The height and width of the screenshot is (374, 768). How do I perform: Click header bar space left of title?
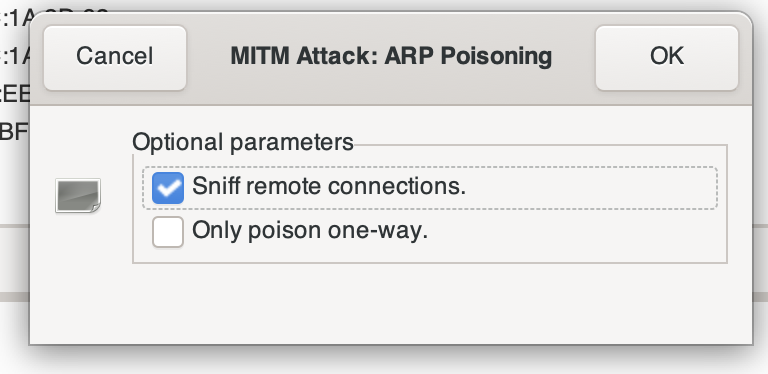(208, 57)
